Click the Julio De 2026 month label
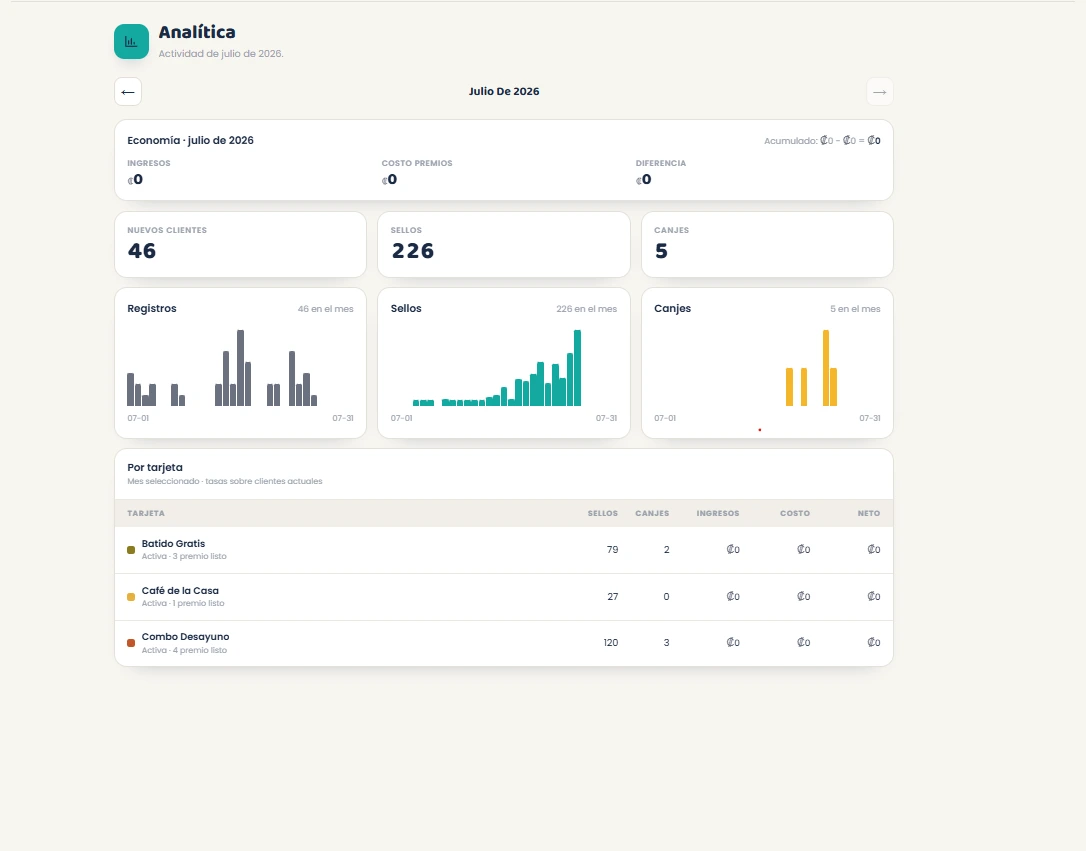Screen dimensions: 1086x851 [x=504, y=91]
